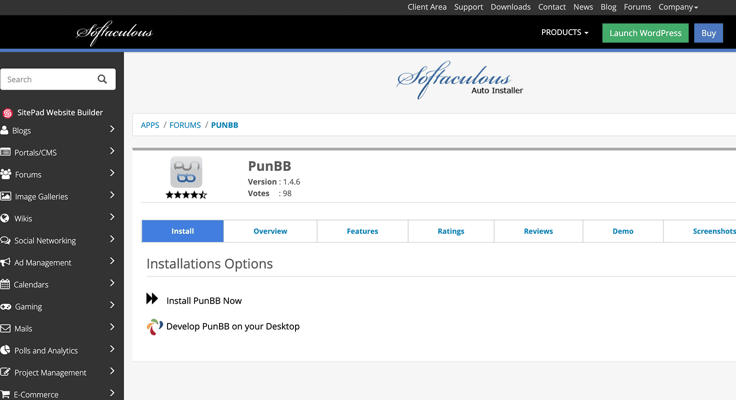Click the Polls and Analytics pie icon

tap(5, 350)
